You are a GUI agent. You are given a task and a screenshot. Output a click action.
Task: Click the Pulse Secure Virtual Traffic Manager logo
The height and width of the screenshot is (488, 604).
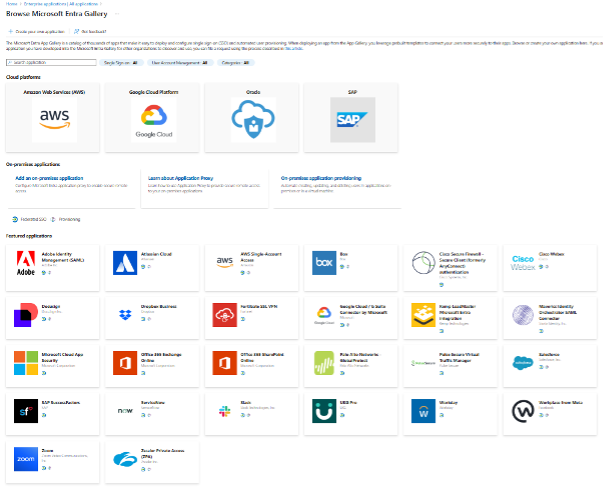point(423,363)
